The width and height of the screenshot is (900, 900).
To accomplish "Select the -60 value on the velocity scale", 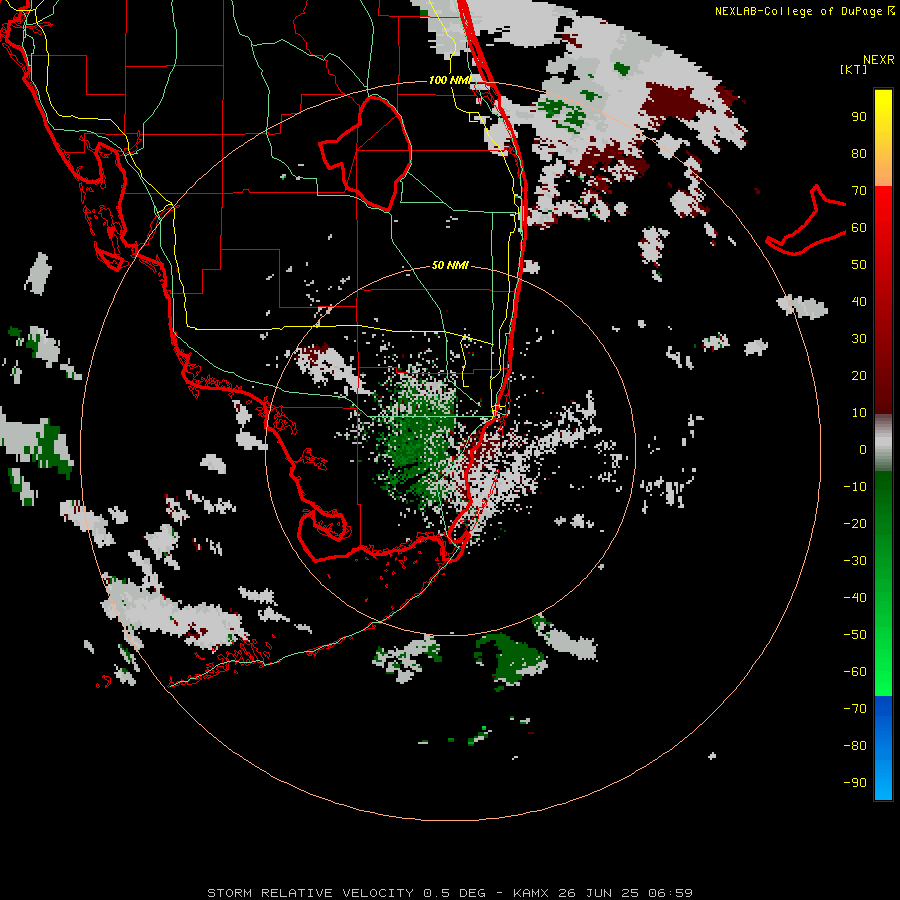I will [855, 672].
